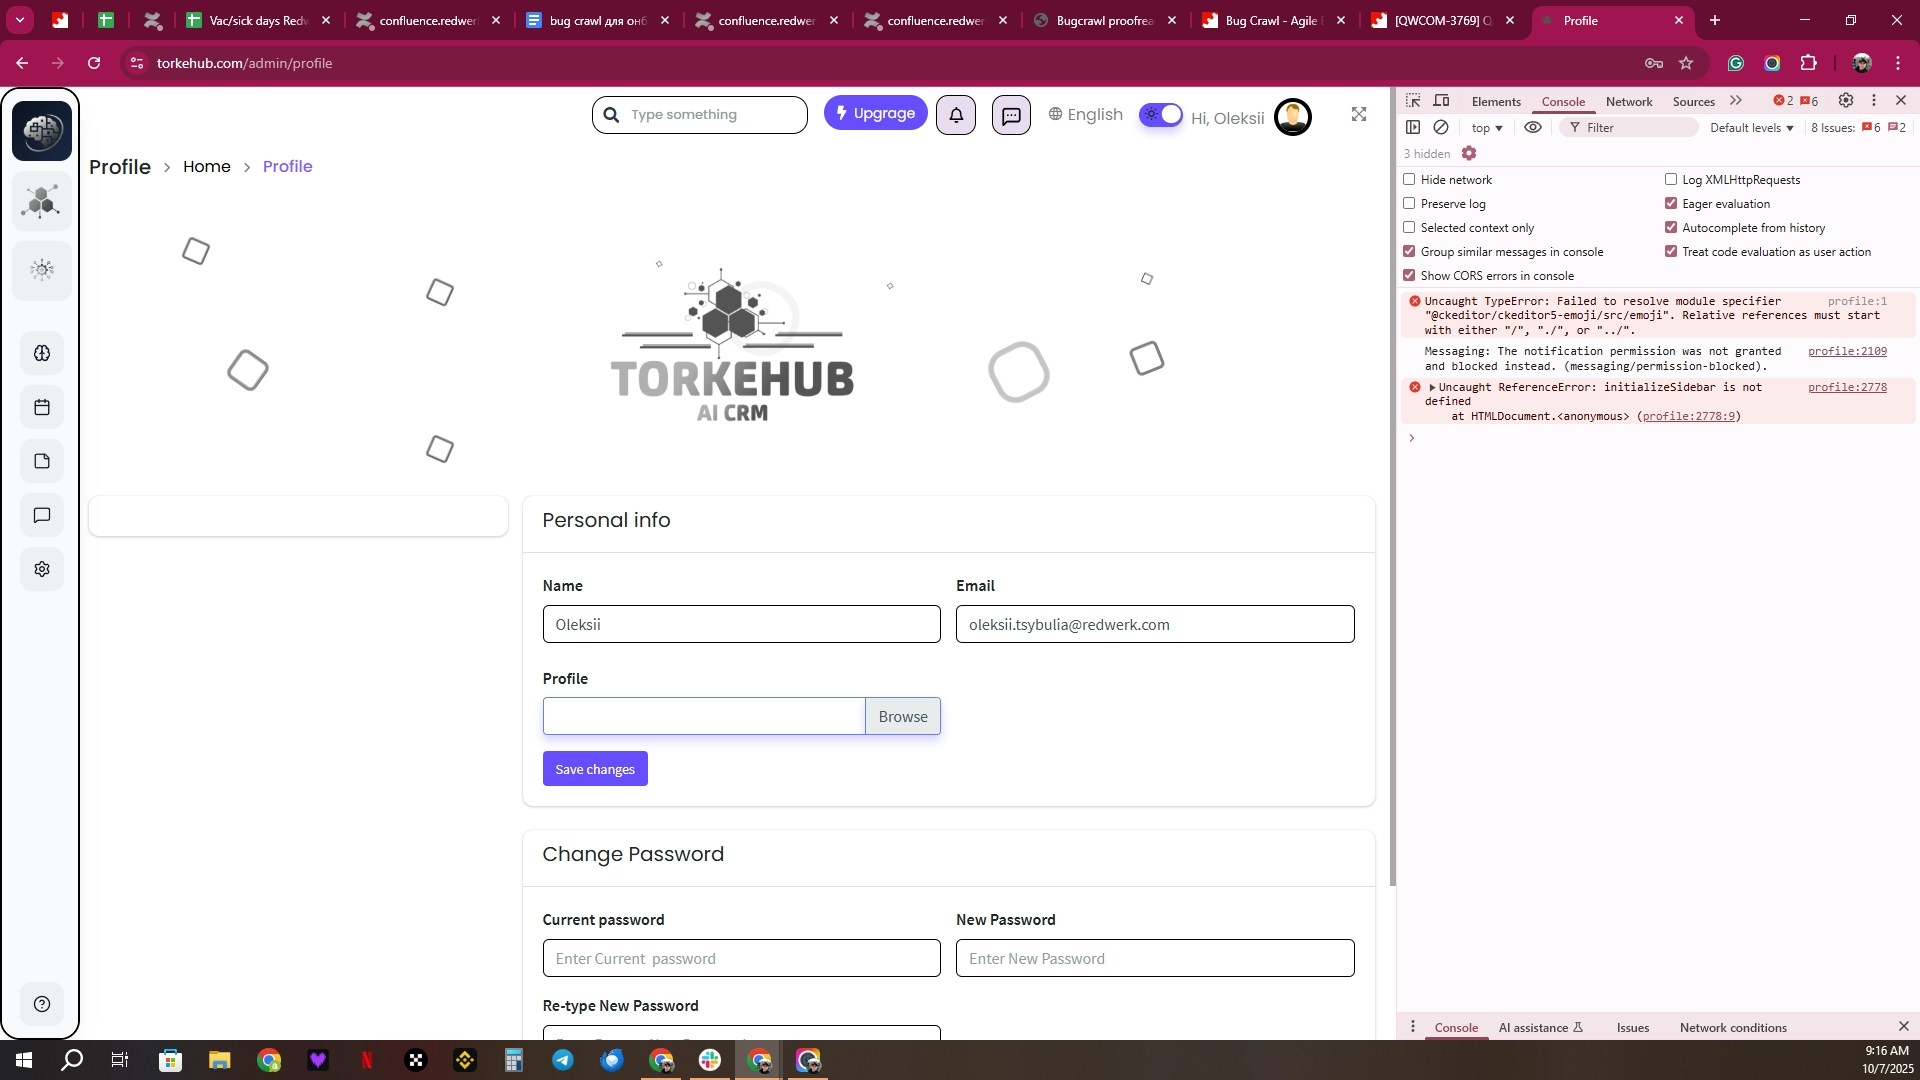
Task: Open the calendar icon in the sidebar
Action: 42,407
